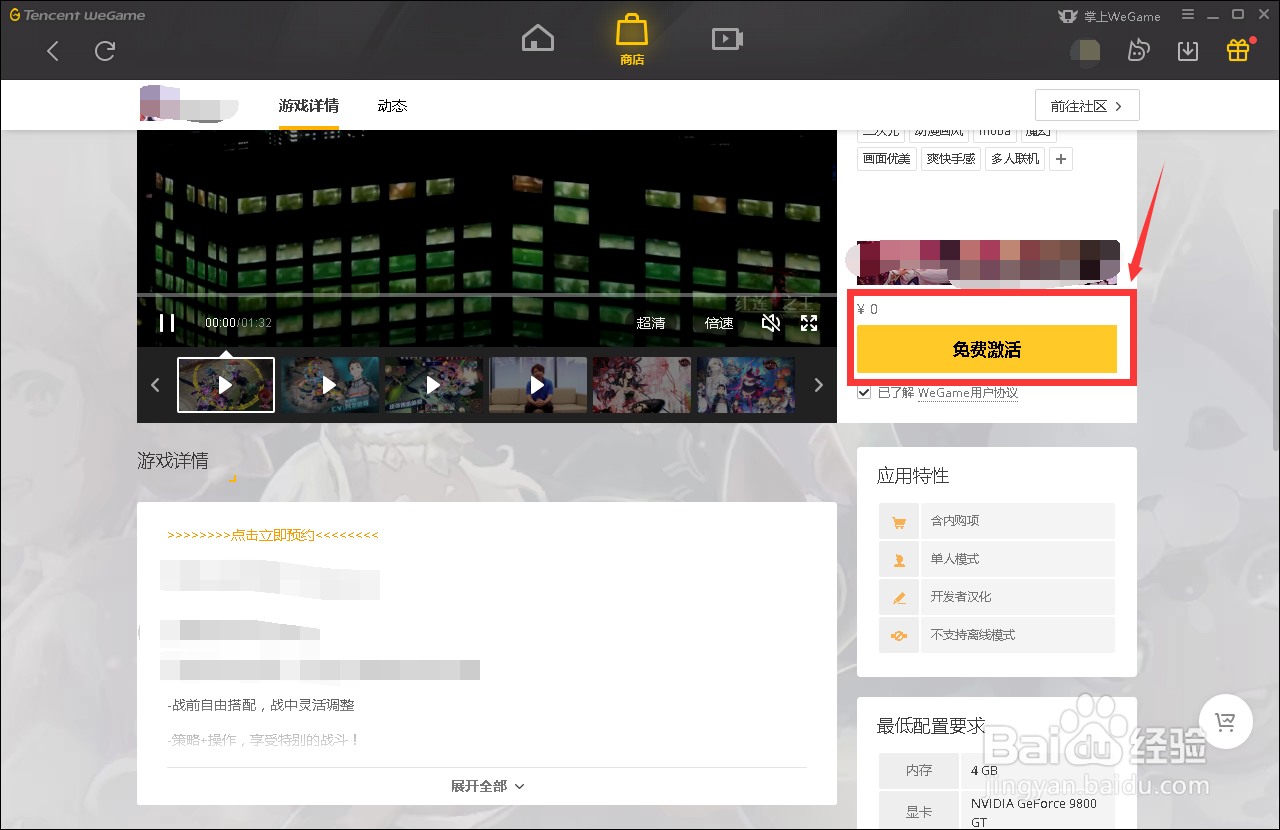This screenshot has height=830, width=1280.
Task: Click the Tencent WeGame logo
Action: coord(78,15)
